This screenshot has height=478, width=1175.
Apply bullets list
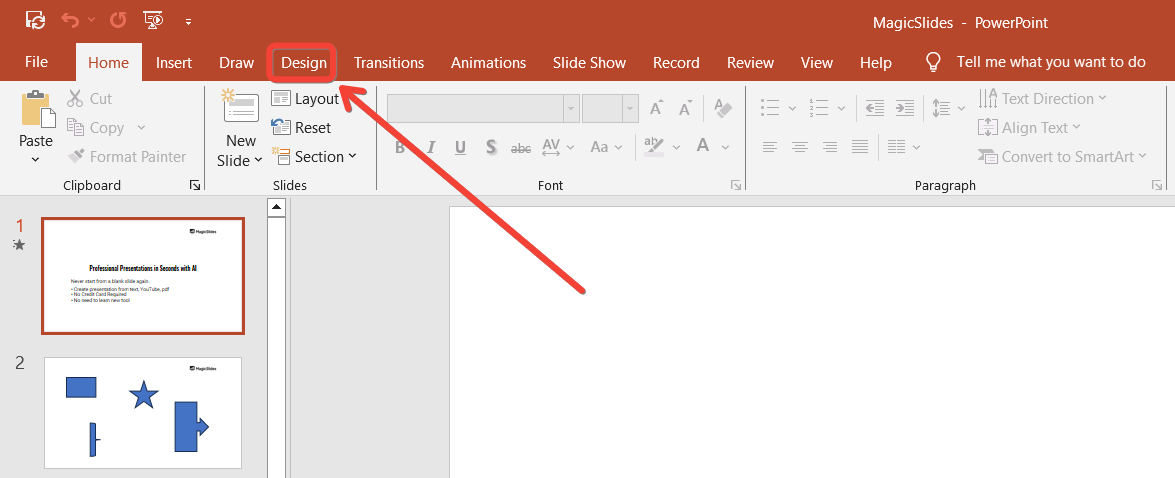pos(770,108)
